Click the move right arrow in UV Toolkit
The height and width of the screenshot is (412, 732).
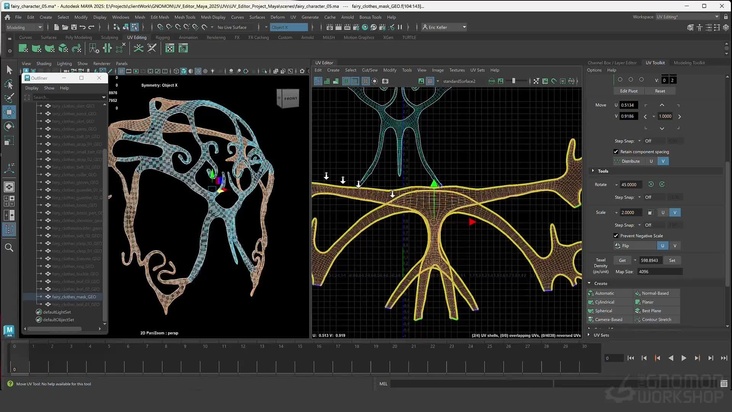click(679, 116)
